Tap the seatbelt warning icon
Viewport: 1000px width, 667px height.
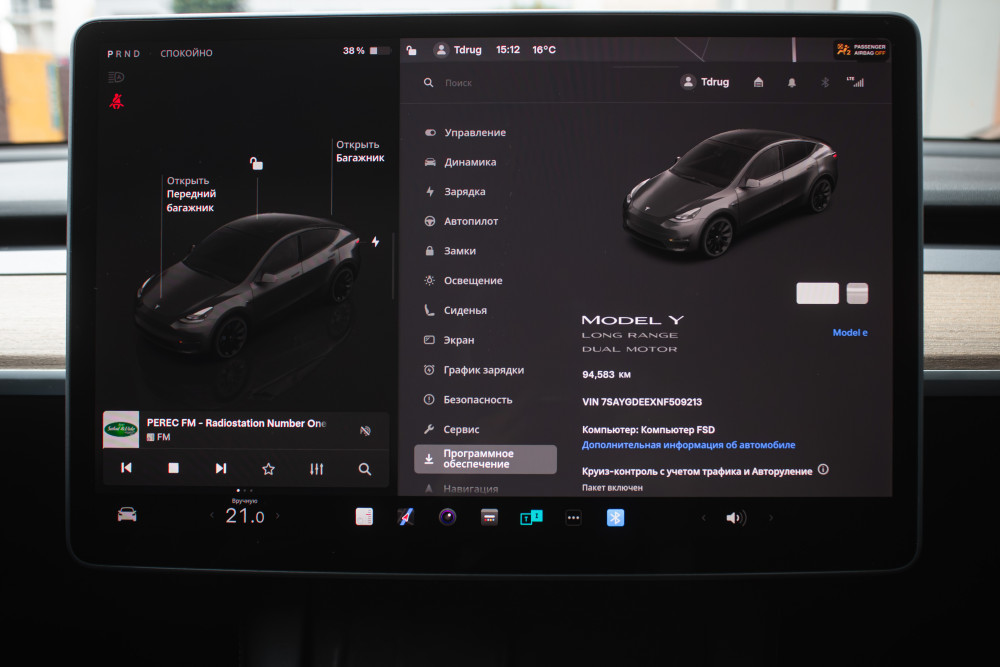click(x=117, y=101)
